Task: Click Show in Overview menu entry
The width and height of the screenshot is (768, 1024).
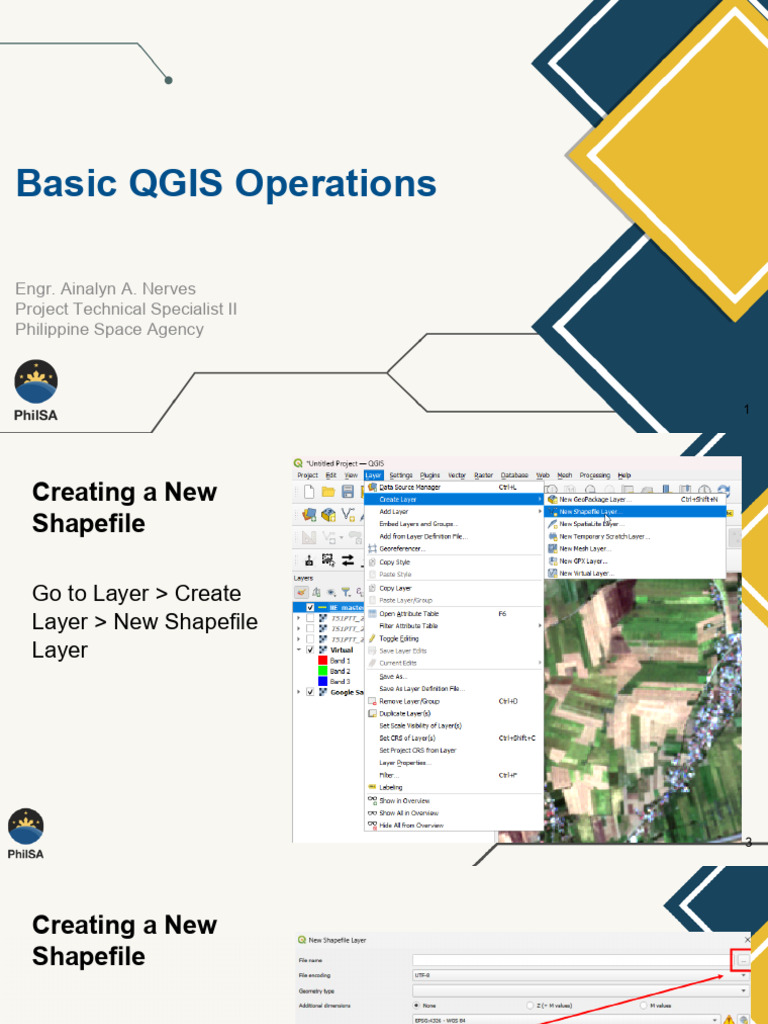Action: click(x=453, y=801)
